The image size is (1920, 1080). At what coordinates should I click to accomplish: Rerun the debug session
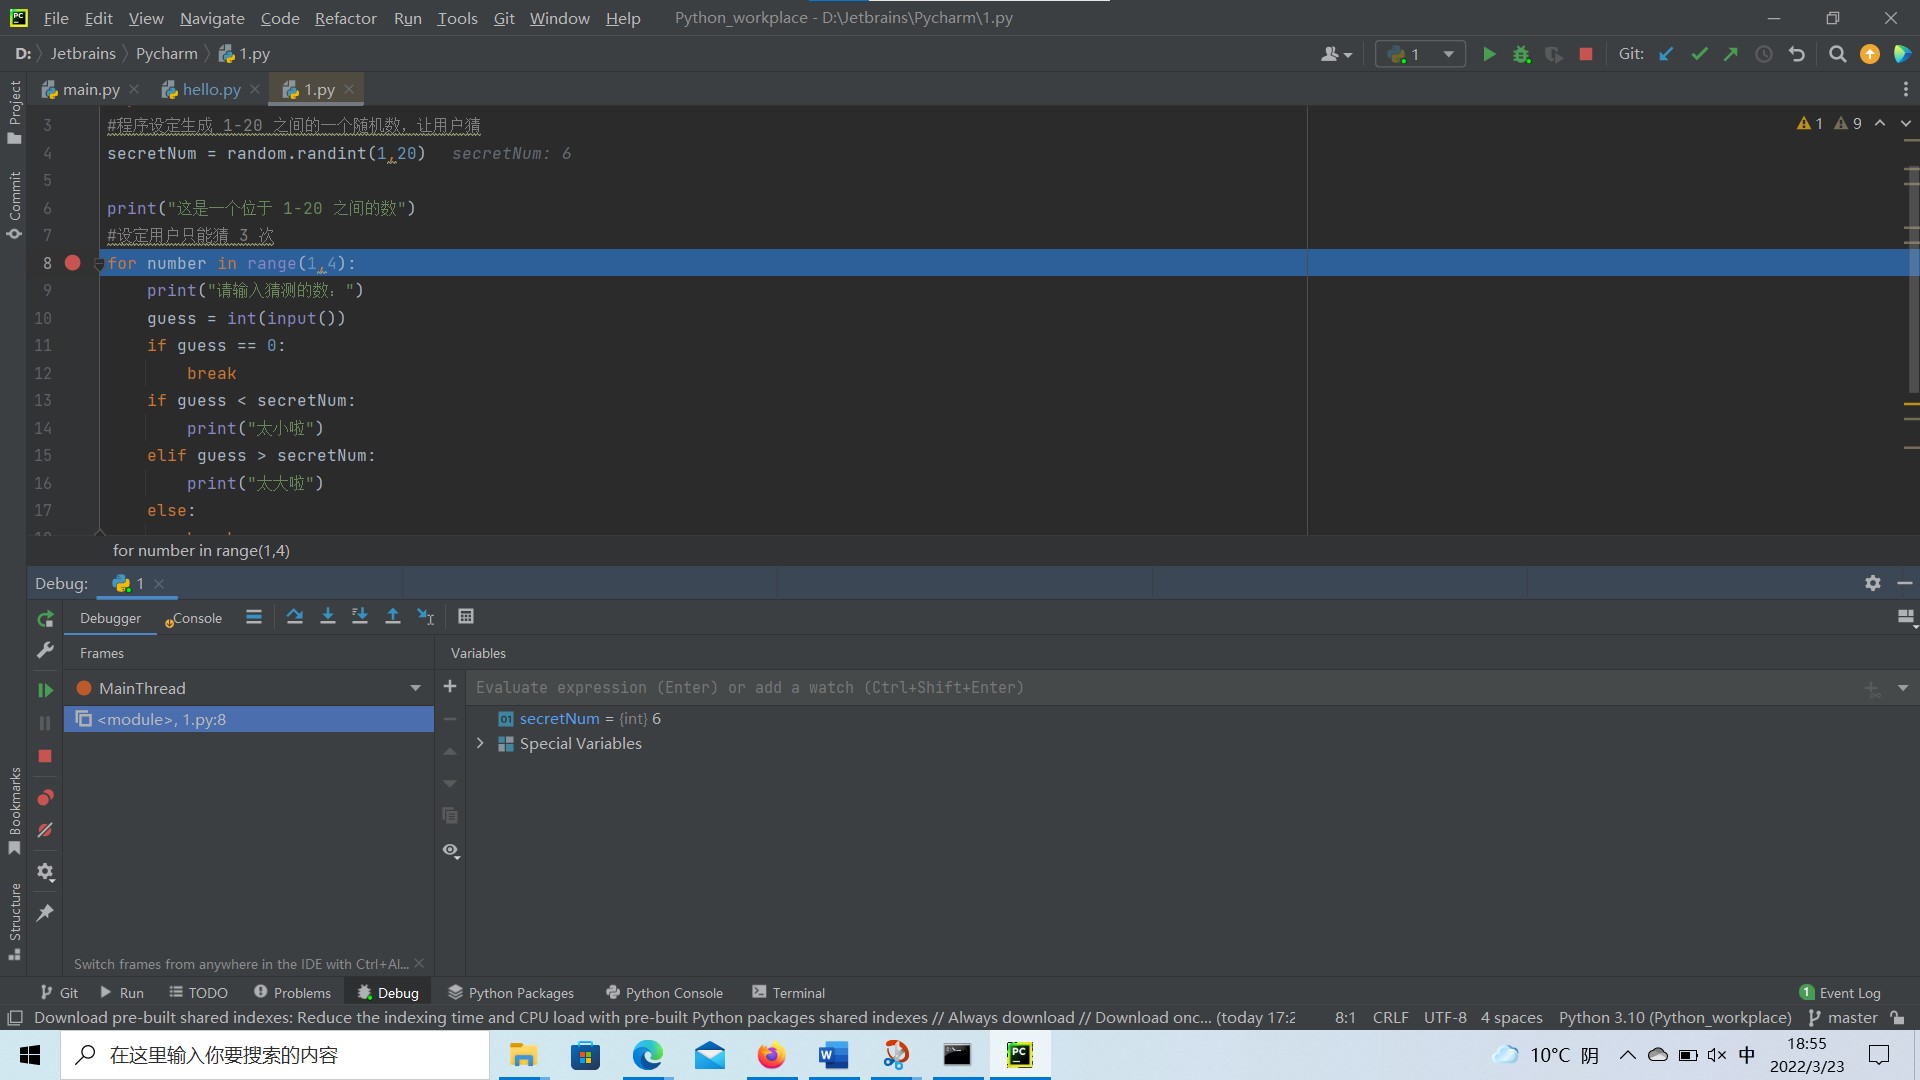(45, 619)
